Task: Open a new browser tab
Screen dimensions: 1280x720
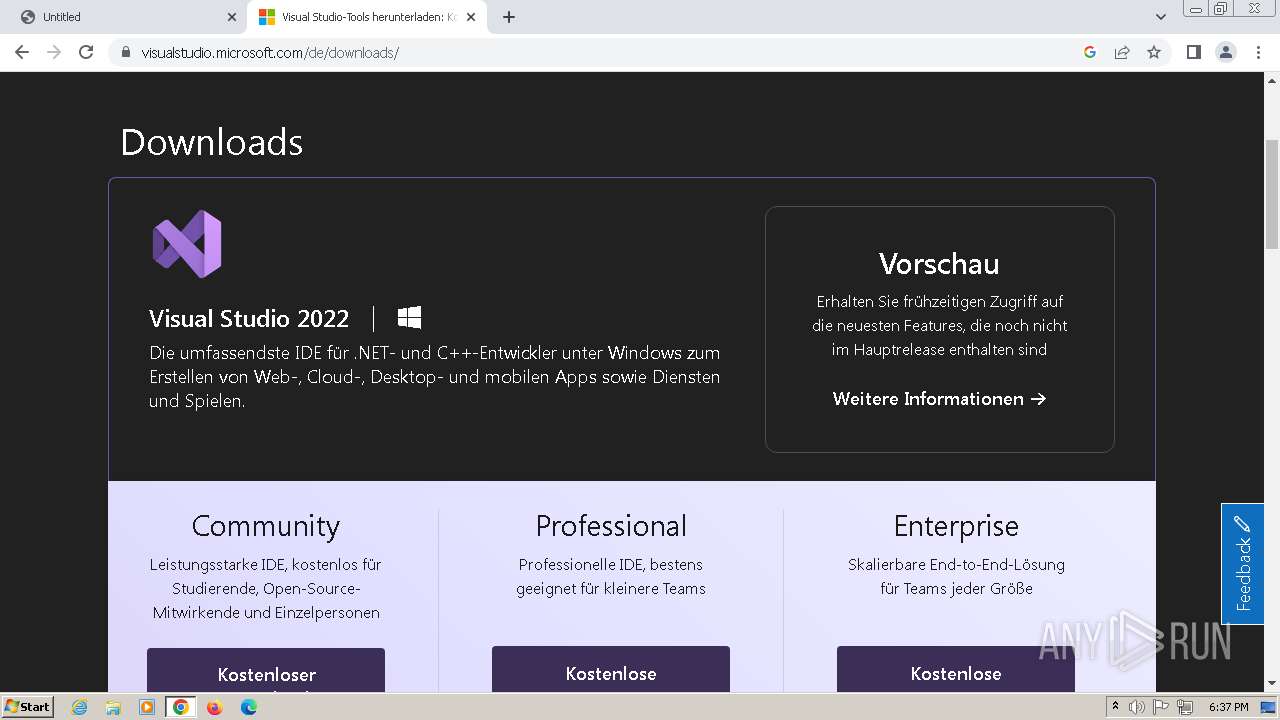Action: click(509, 17)
